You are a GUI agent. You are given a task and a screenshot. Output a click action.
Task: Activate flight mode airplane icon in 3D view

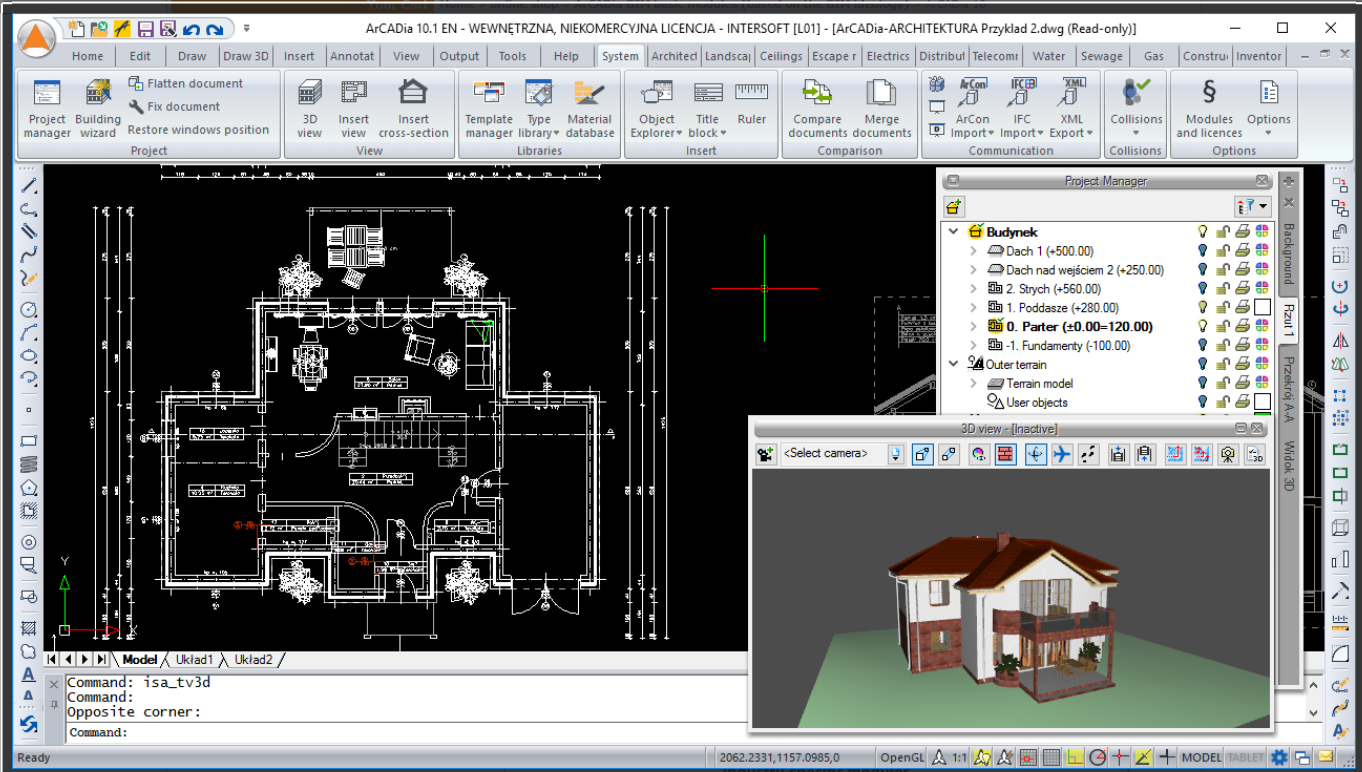pyautogui.click(x=1062, y=454)
